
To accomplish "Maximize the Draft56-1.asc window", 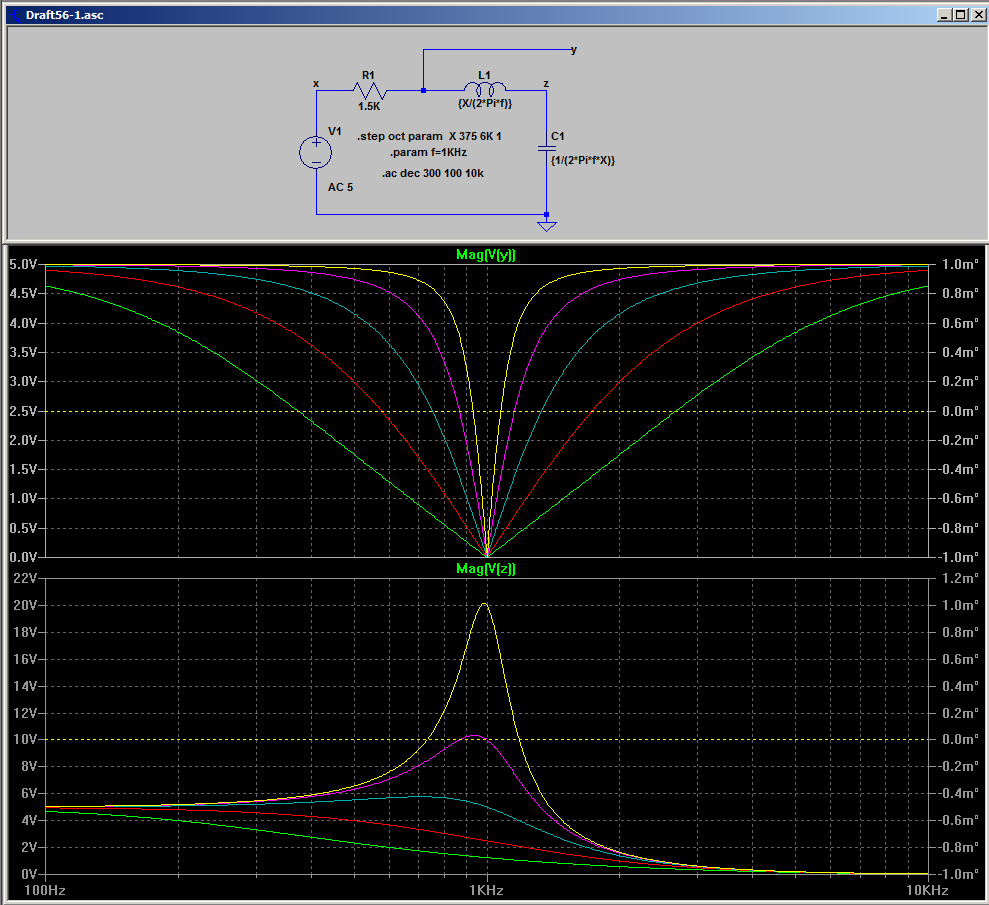I will 961,15.
